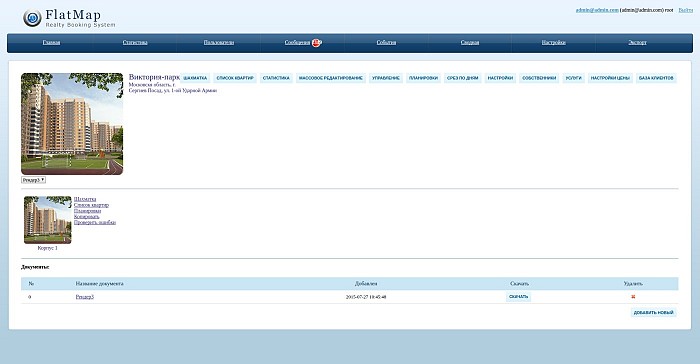Open the База клиентов tab
Image resolution: width=700 pixels, height=364 pixels.
(656, 78)
